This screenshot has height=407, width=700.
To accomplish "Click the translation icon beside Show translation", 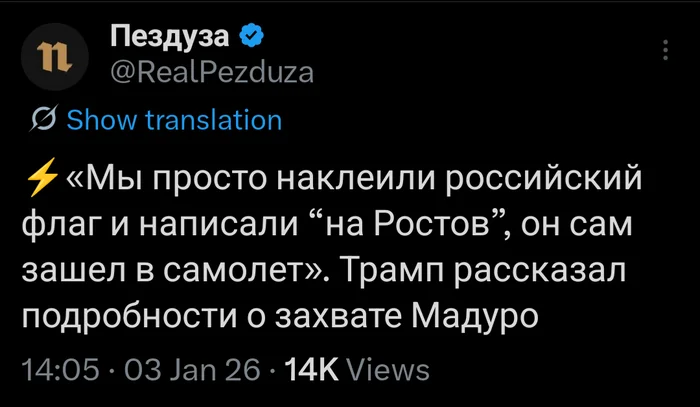I will coord(43,121).
